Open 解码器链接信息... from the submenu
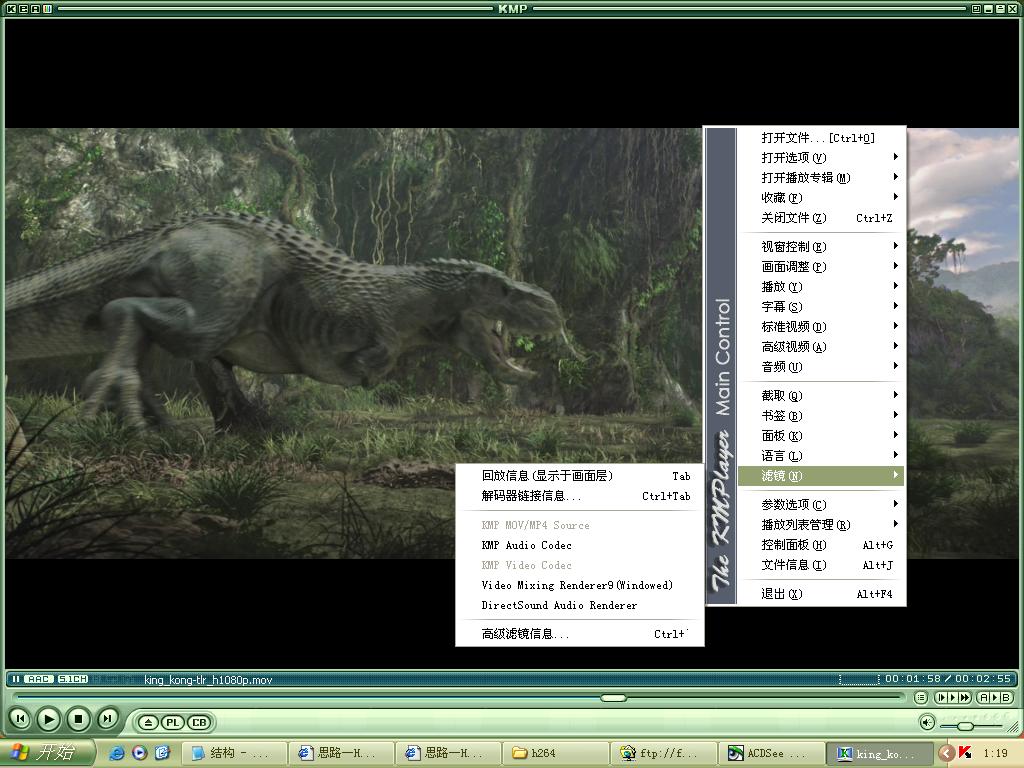The height and width of the screenshot is (768, 1024). (579, 496)
